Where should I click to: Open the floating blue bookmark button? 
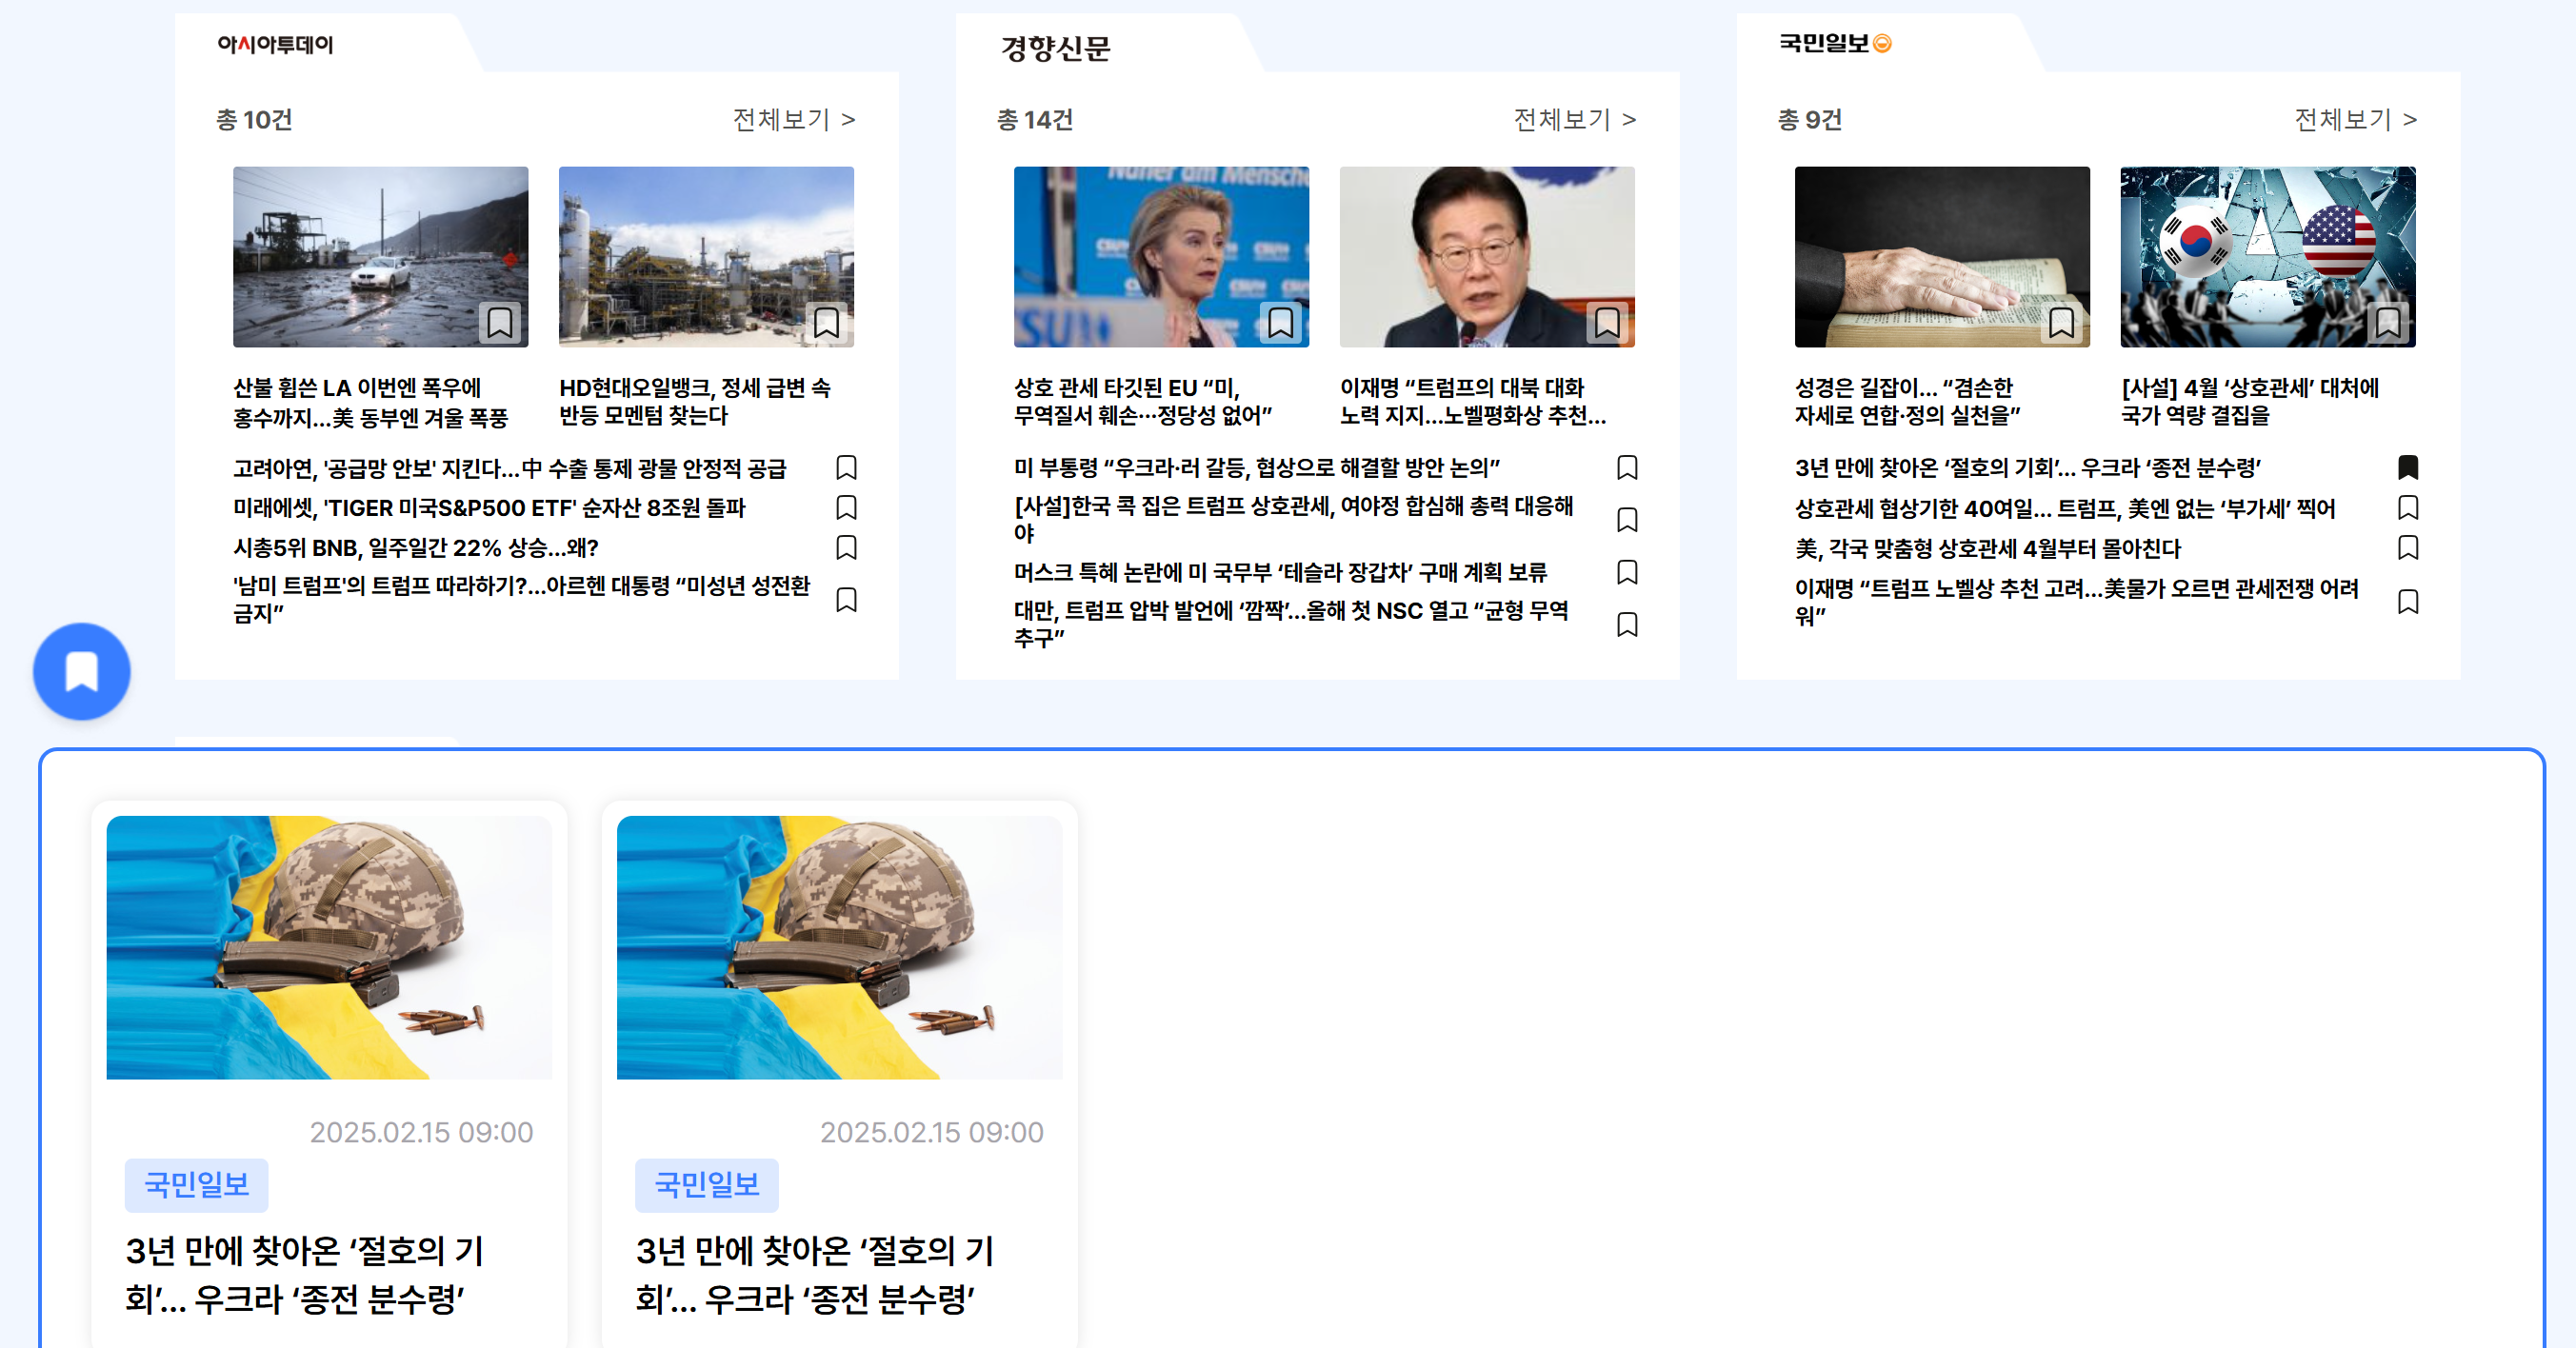point(82,671)
